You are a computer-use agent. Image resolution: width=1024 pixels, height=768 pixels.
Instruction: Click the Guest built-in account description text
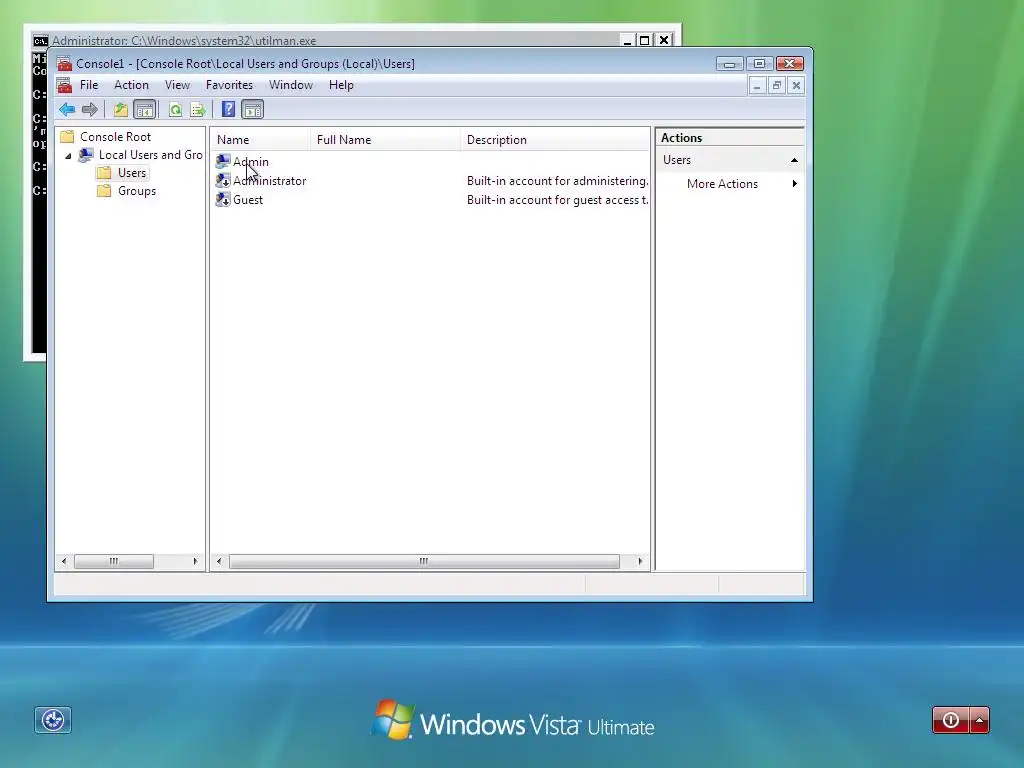coord(558,200)
